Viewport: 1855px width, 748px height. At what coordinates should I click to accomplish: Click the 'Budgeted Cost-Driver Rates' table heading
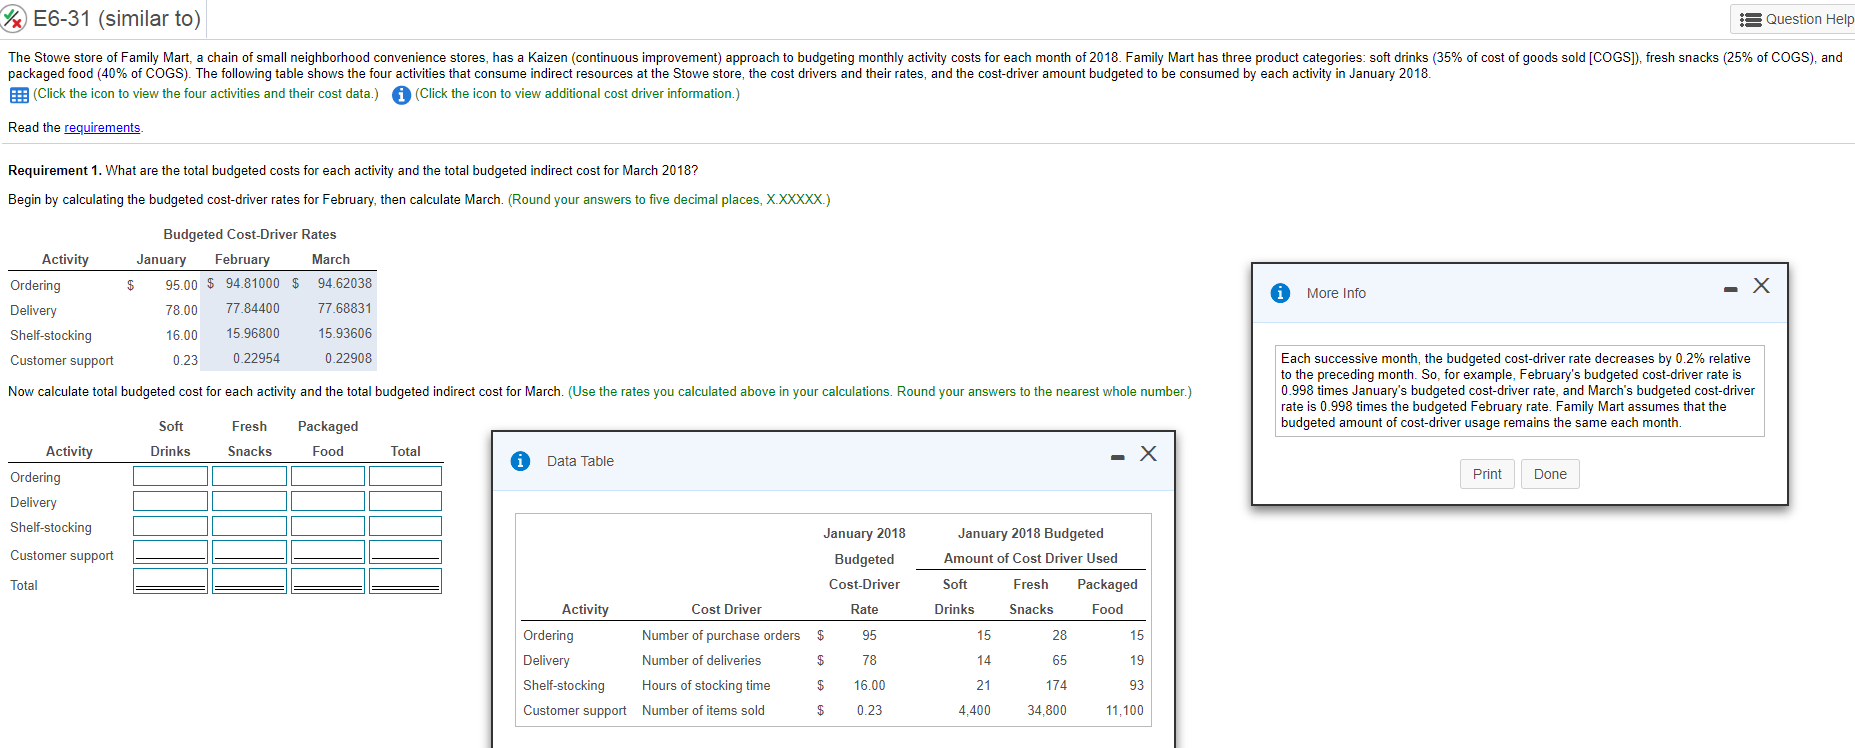[250, 234]
